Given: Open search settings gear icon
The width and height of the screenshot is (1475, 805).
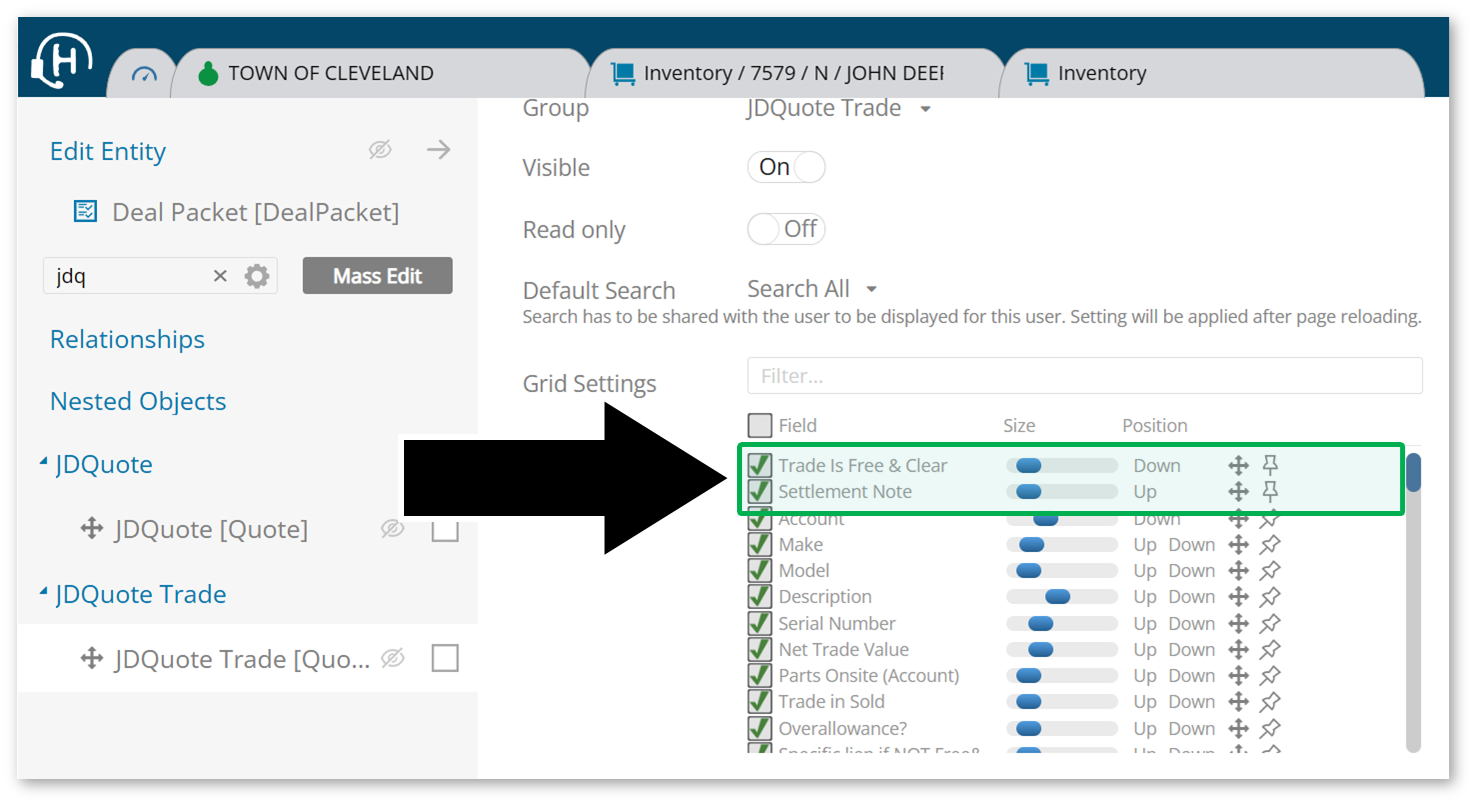Looking at the screenshot, I should 257,276.
